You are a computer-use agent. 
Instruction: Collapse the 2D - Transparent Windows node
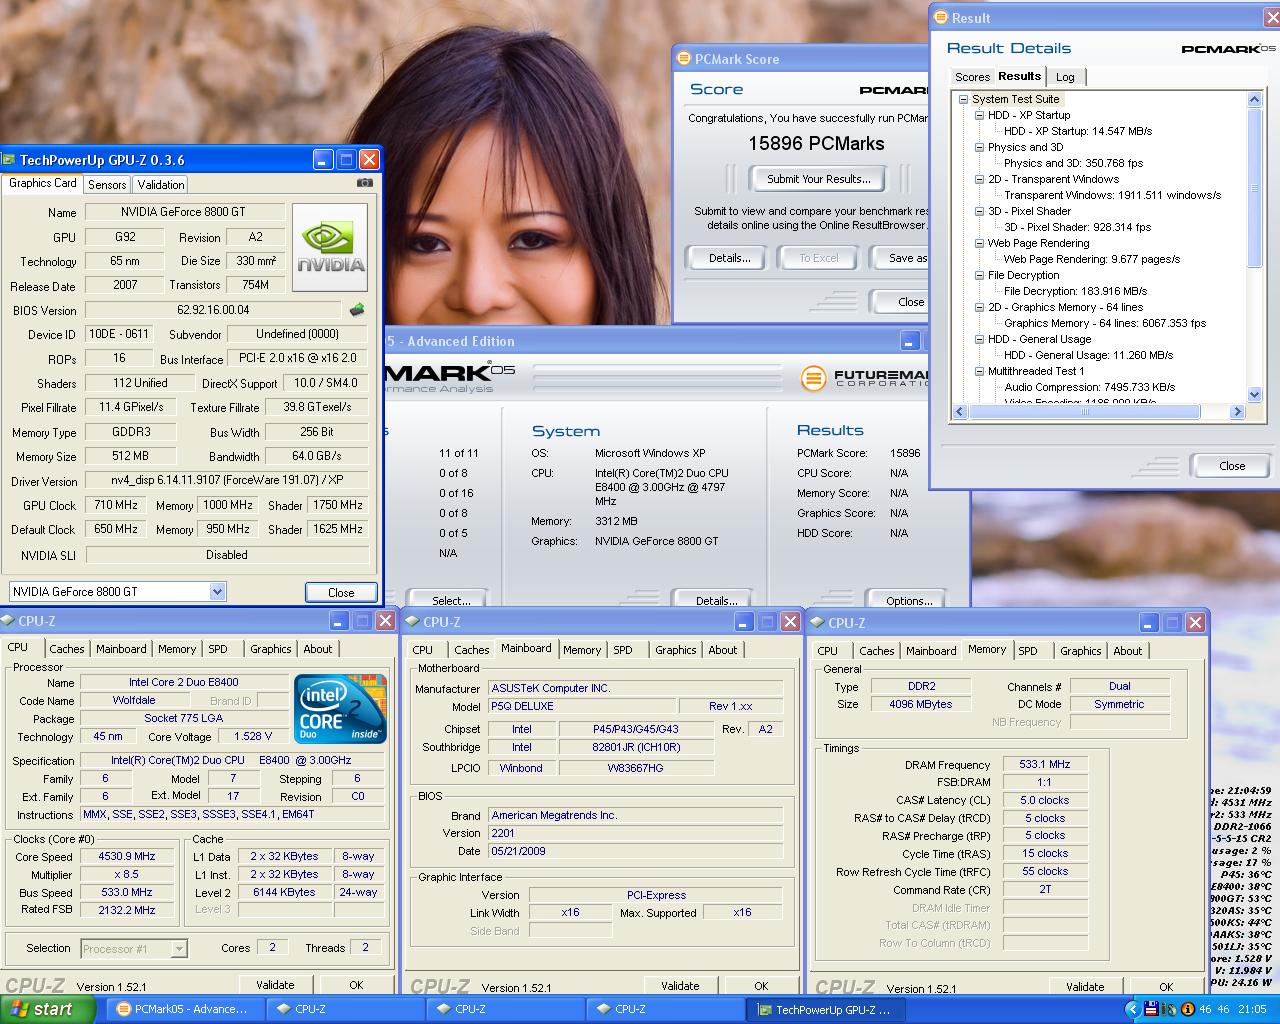(979, 179)
